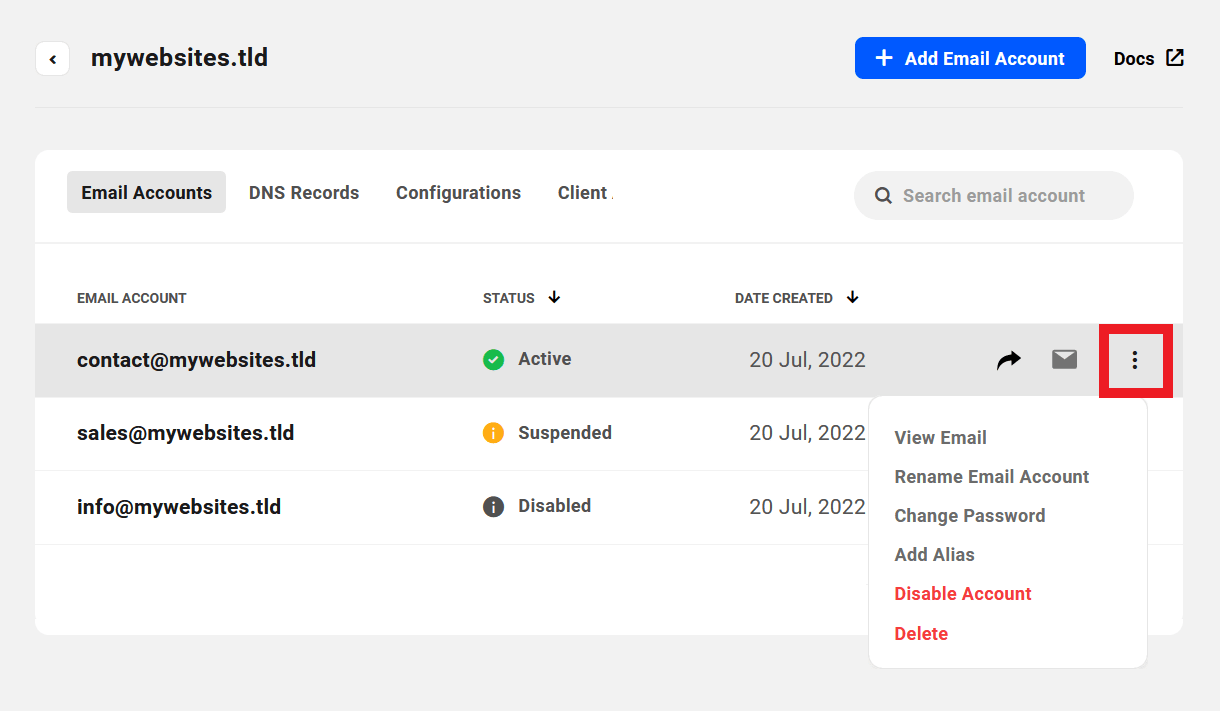Select Change Password option
This screenshot has height=711, width=1220.
coord(970,516)
